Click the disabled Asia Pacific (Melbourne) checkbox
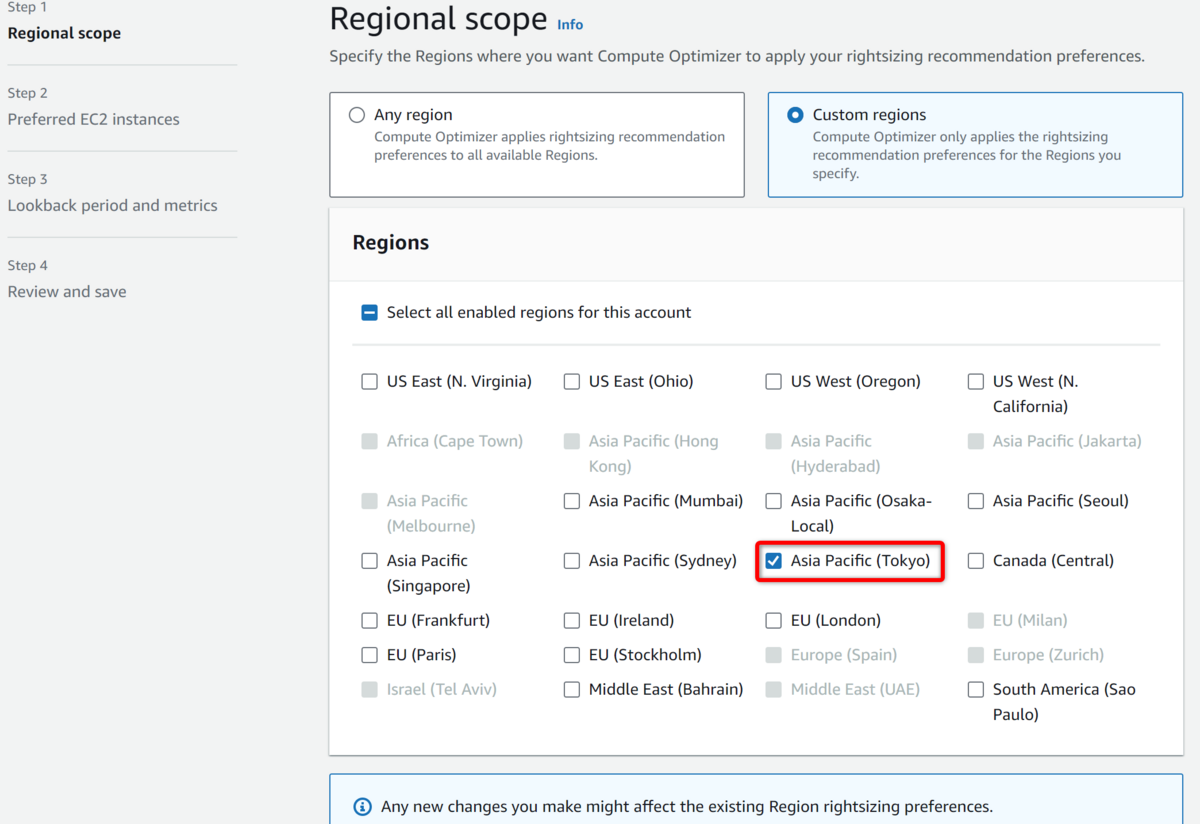 coord(369,501)
